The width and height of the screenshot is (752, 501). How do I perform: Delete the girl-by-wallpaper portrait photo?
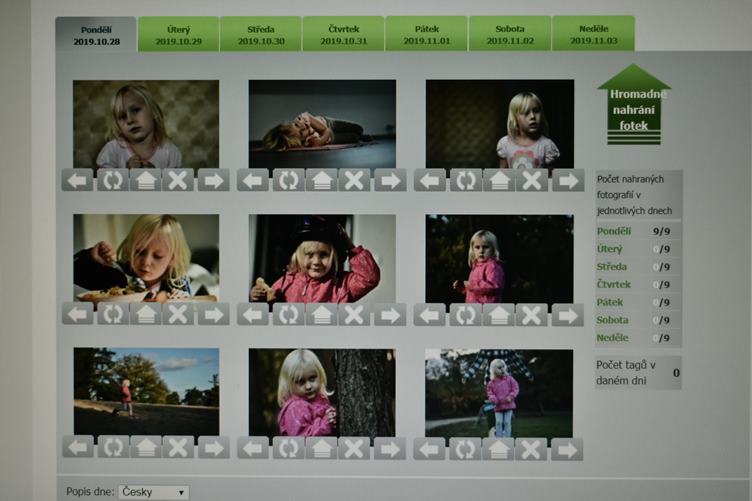click(178, 181)
